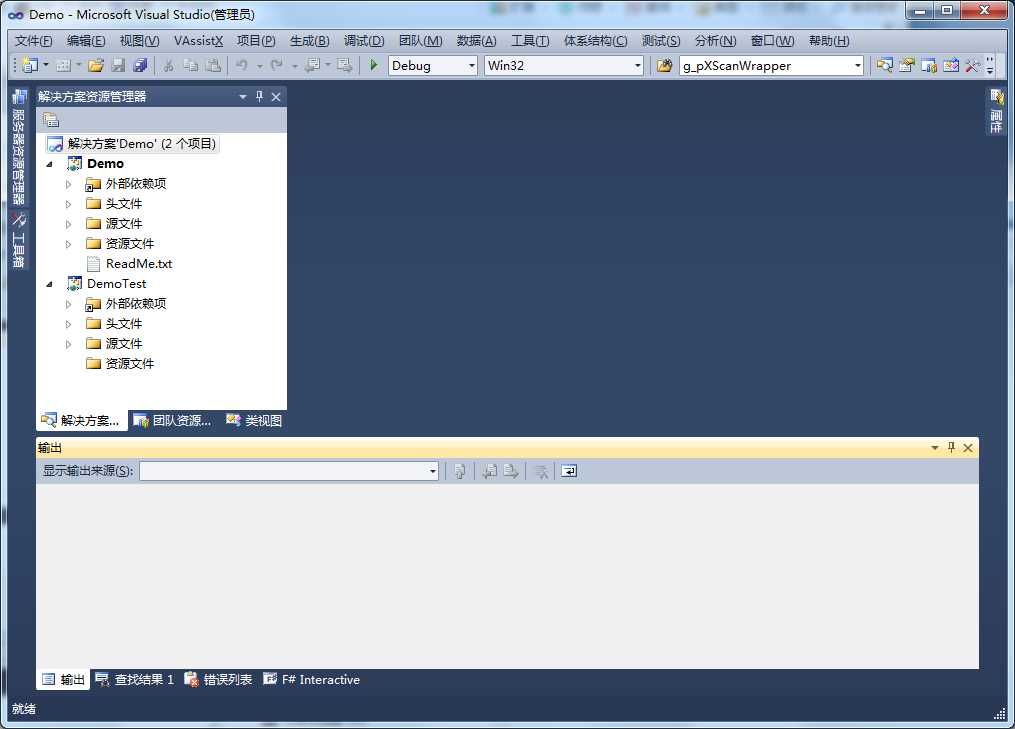This screenshot has width=1015, height=729.
Task: Click the Copy toolbar icon
Action: tap(190, 65)
